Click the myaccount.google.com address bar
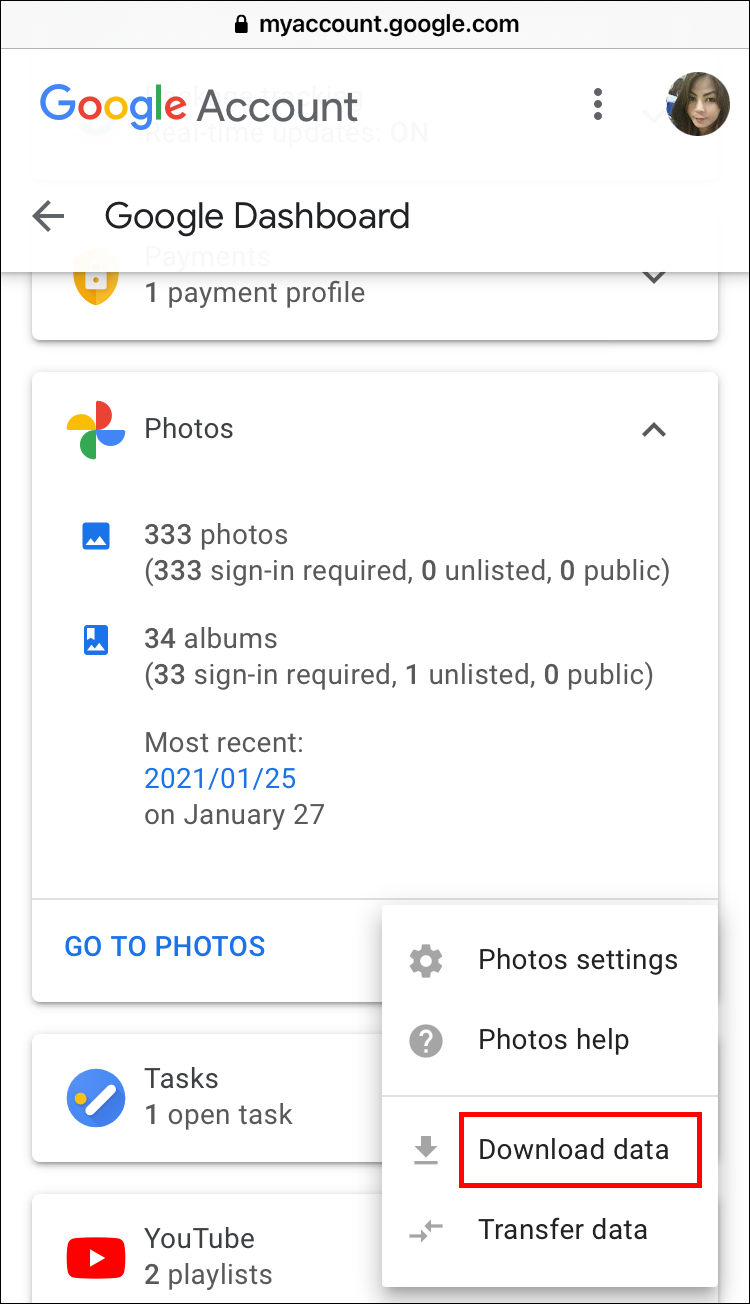The height and width of the screenshot is (1304, 750). tap(375, 24)
